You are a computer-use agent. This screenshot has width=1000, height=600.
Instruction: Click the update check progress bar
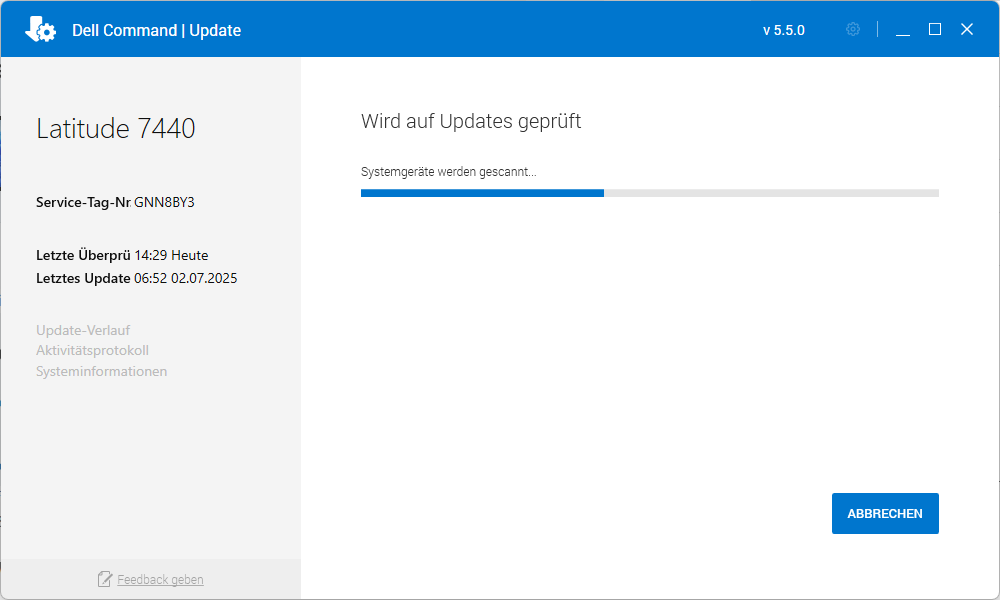tap(649, 193)
